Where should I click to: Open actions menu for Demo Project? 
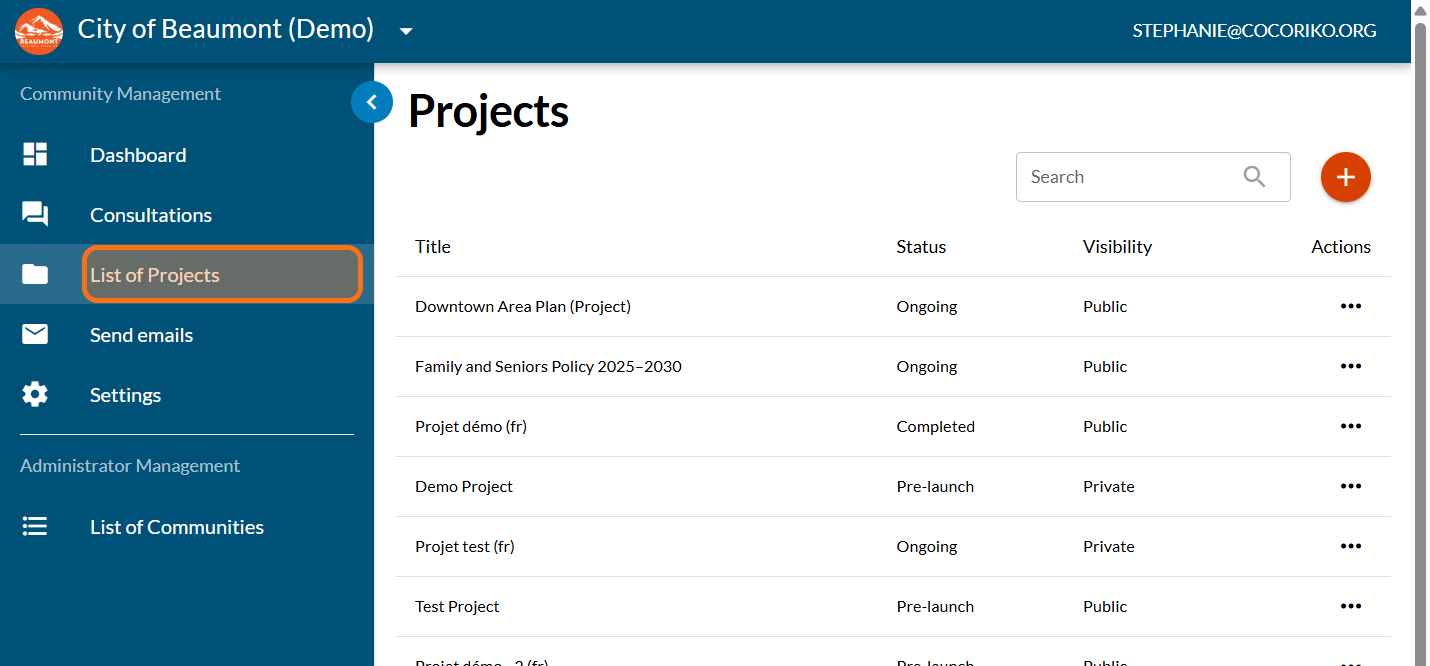point(1350,486)
